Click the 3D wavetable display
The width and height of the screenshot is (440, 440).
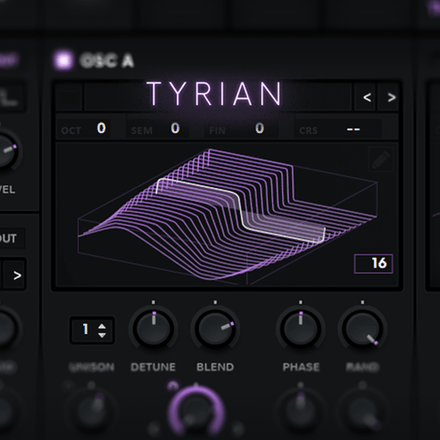point(227,214)
